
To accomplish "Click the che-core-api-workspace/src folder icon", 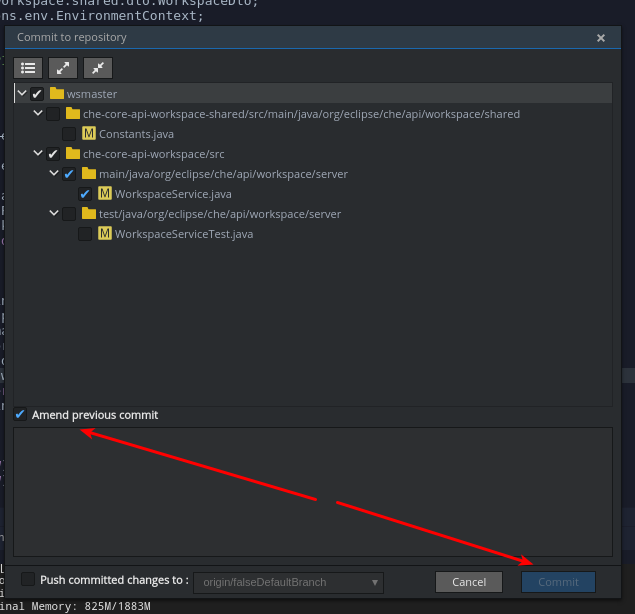I will tap(73, 154).
